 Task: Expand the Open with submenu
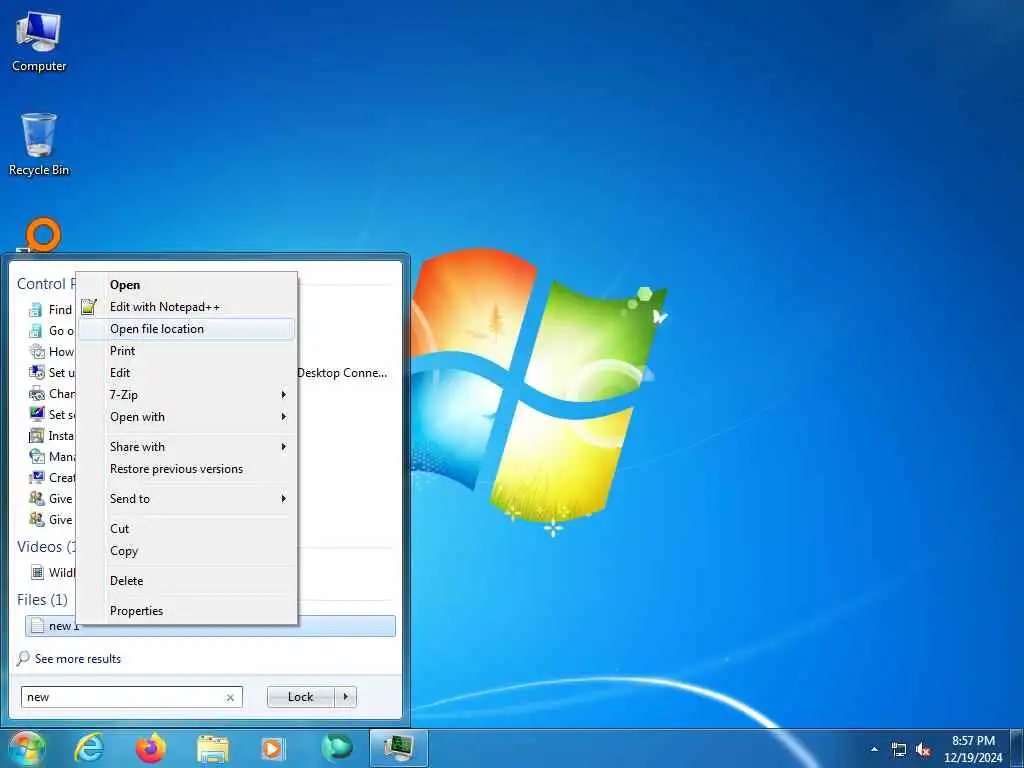(187, 417)
